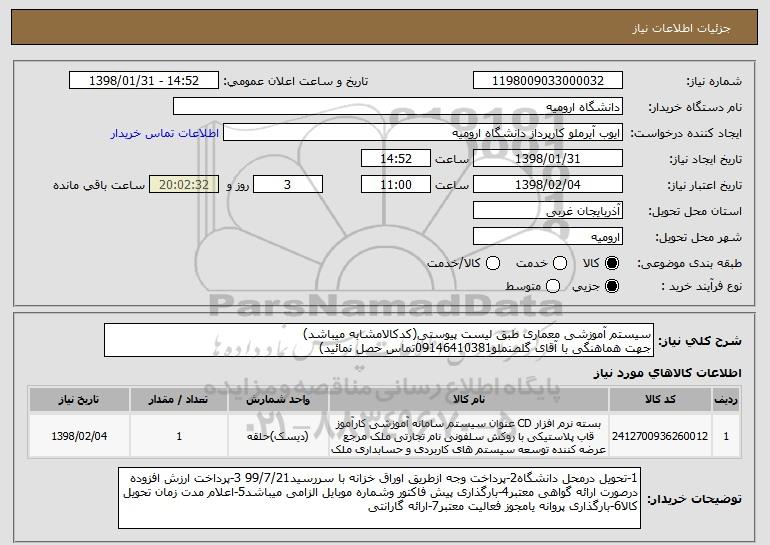Image resolution: width=770 pixels, height=545 pixels.
Task: Click the شماره نیاز field 1198009033000032
Action: point(548,81)
